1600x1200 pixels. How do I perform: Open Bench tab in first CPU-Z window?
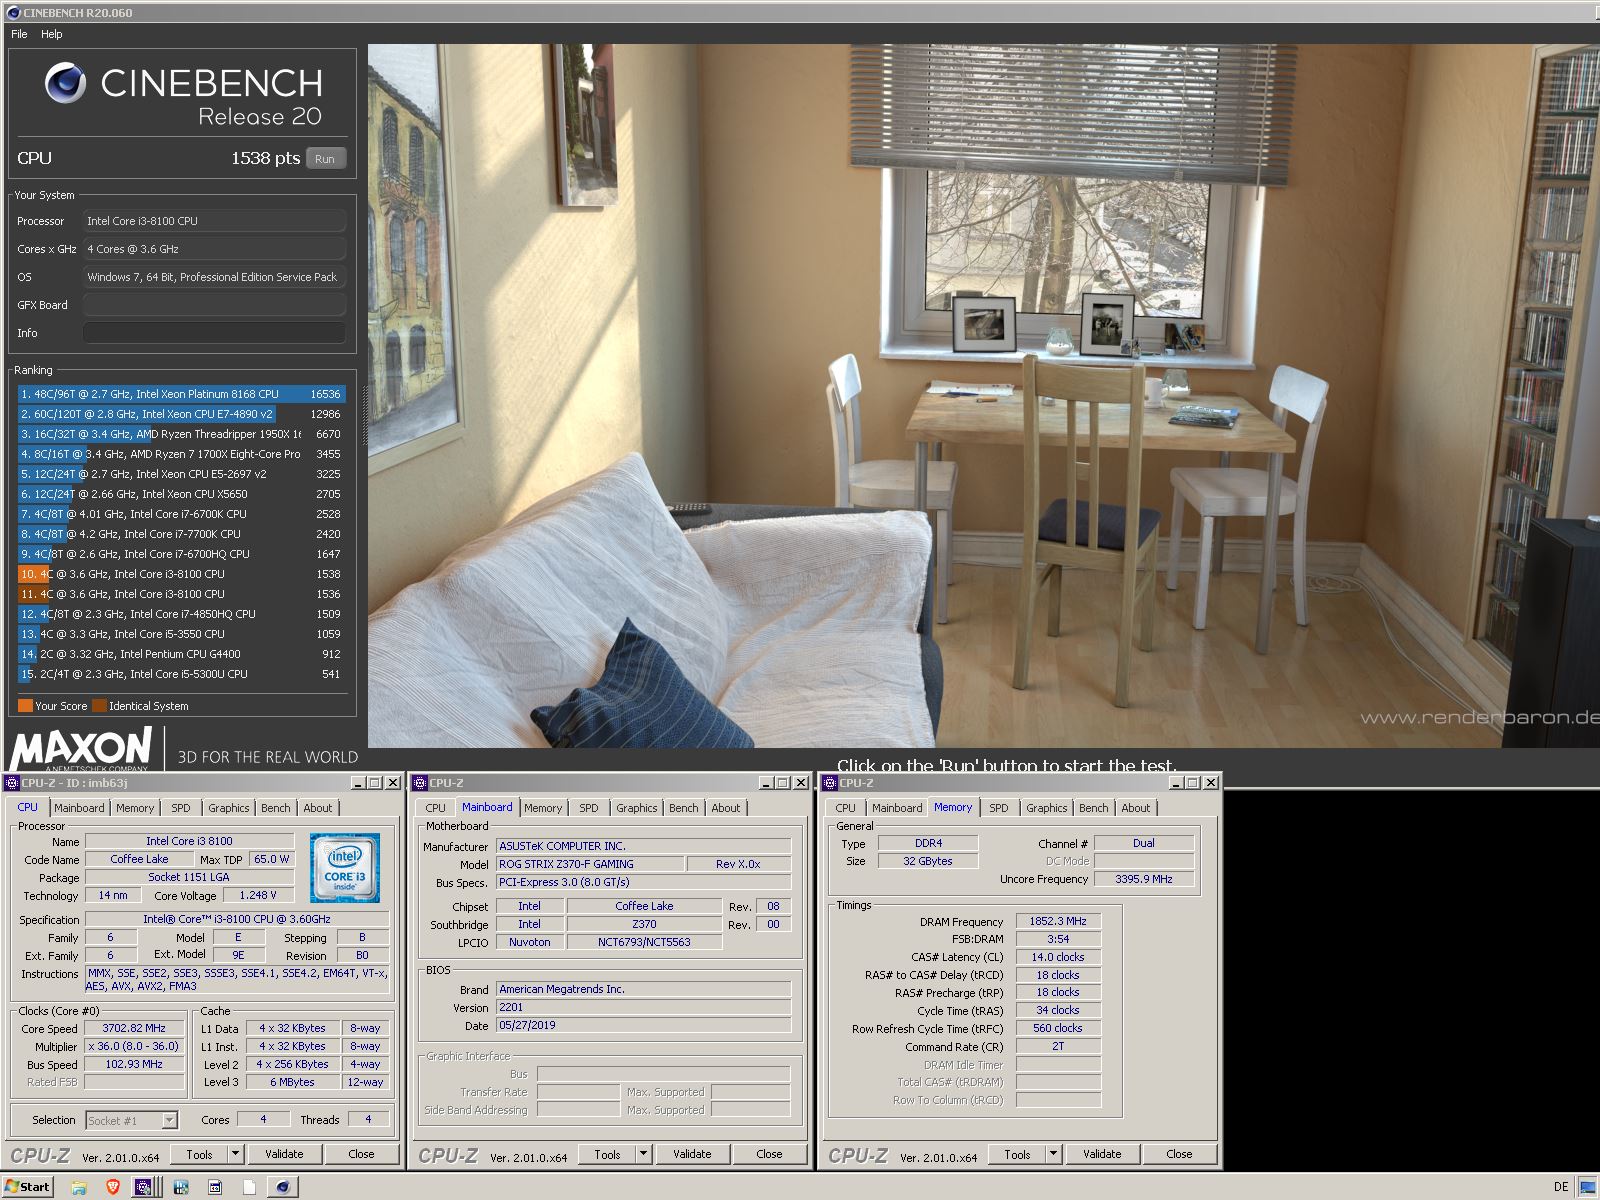tap(276, 808)
